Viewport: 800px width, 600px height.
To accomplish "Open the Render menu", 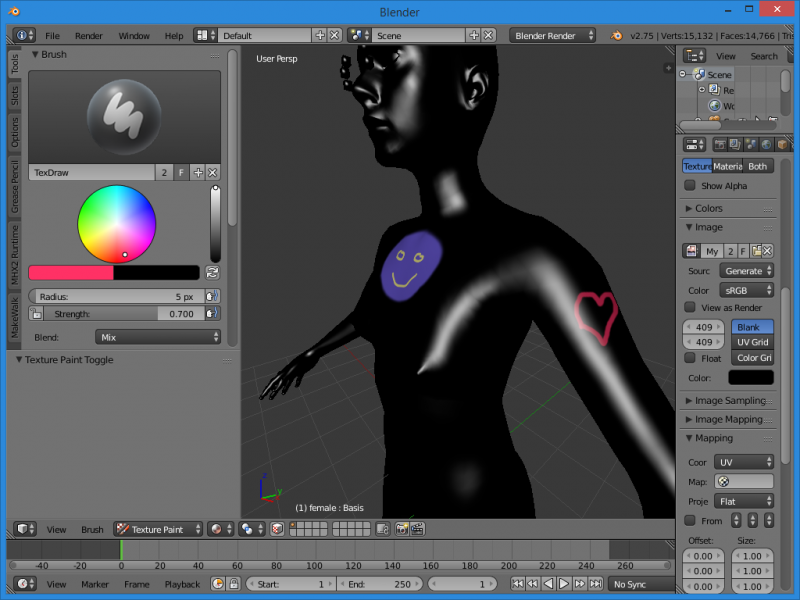I will [89, 35].
